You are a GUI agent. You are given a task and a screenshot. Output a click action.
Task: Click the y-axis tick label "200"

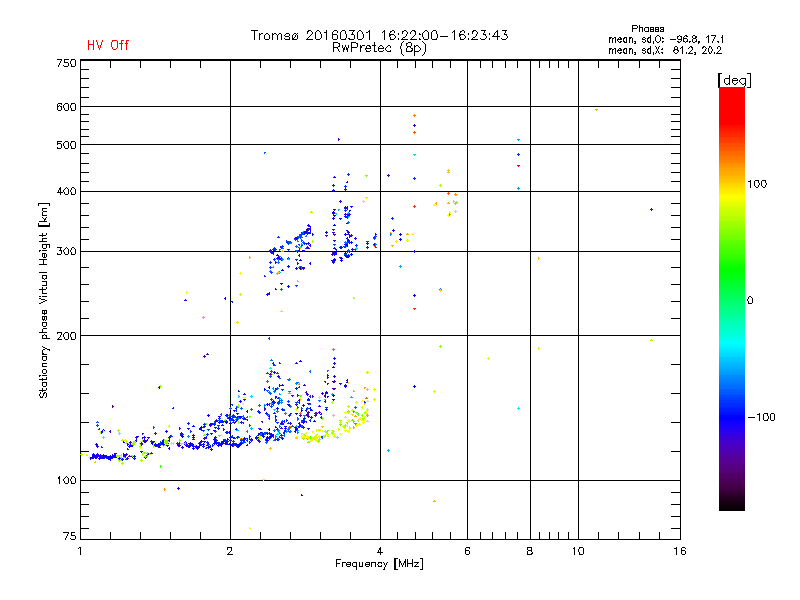67,336
